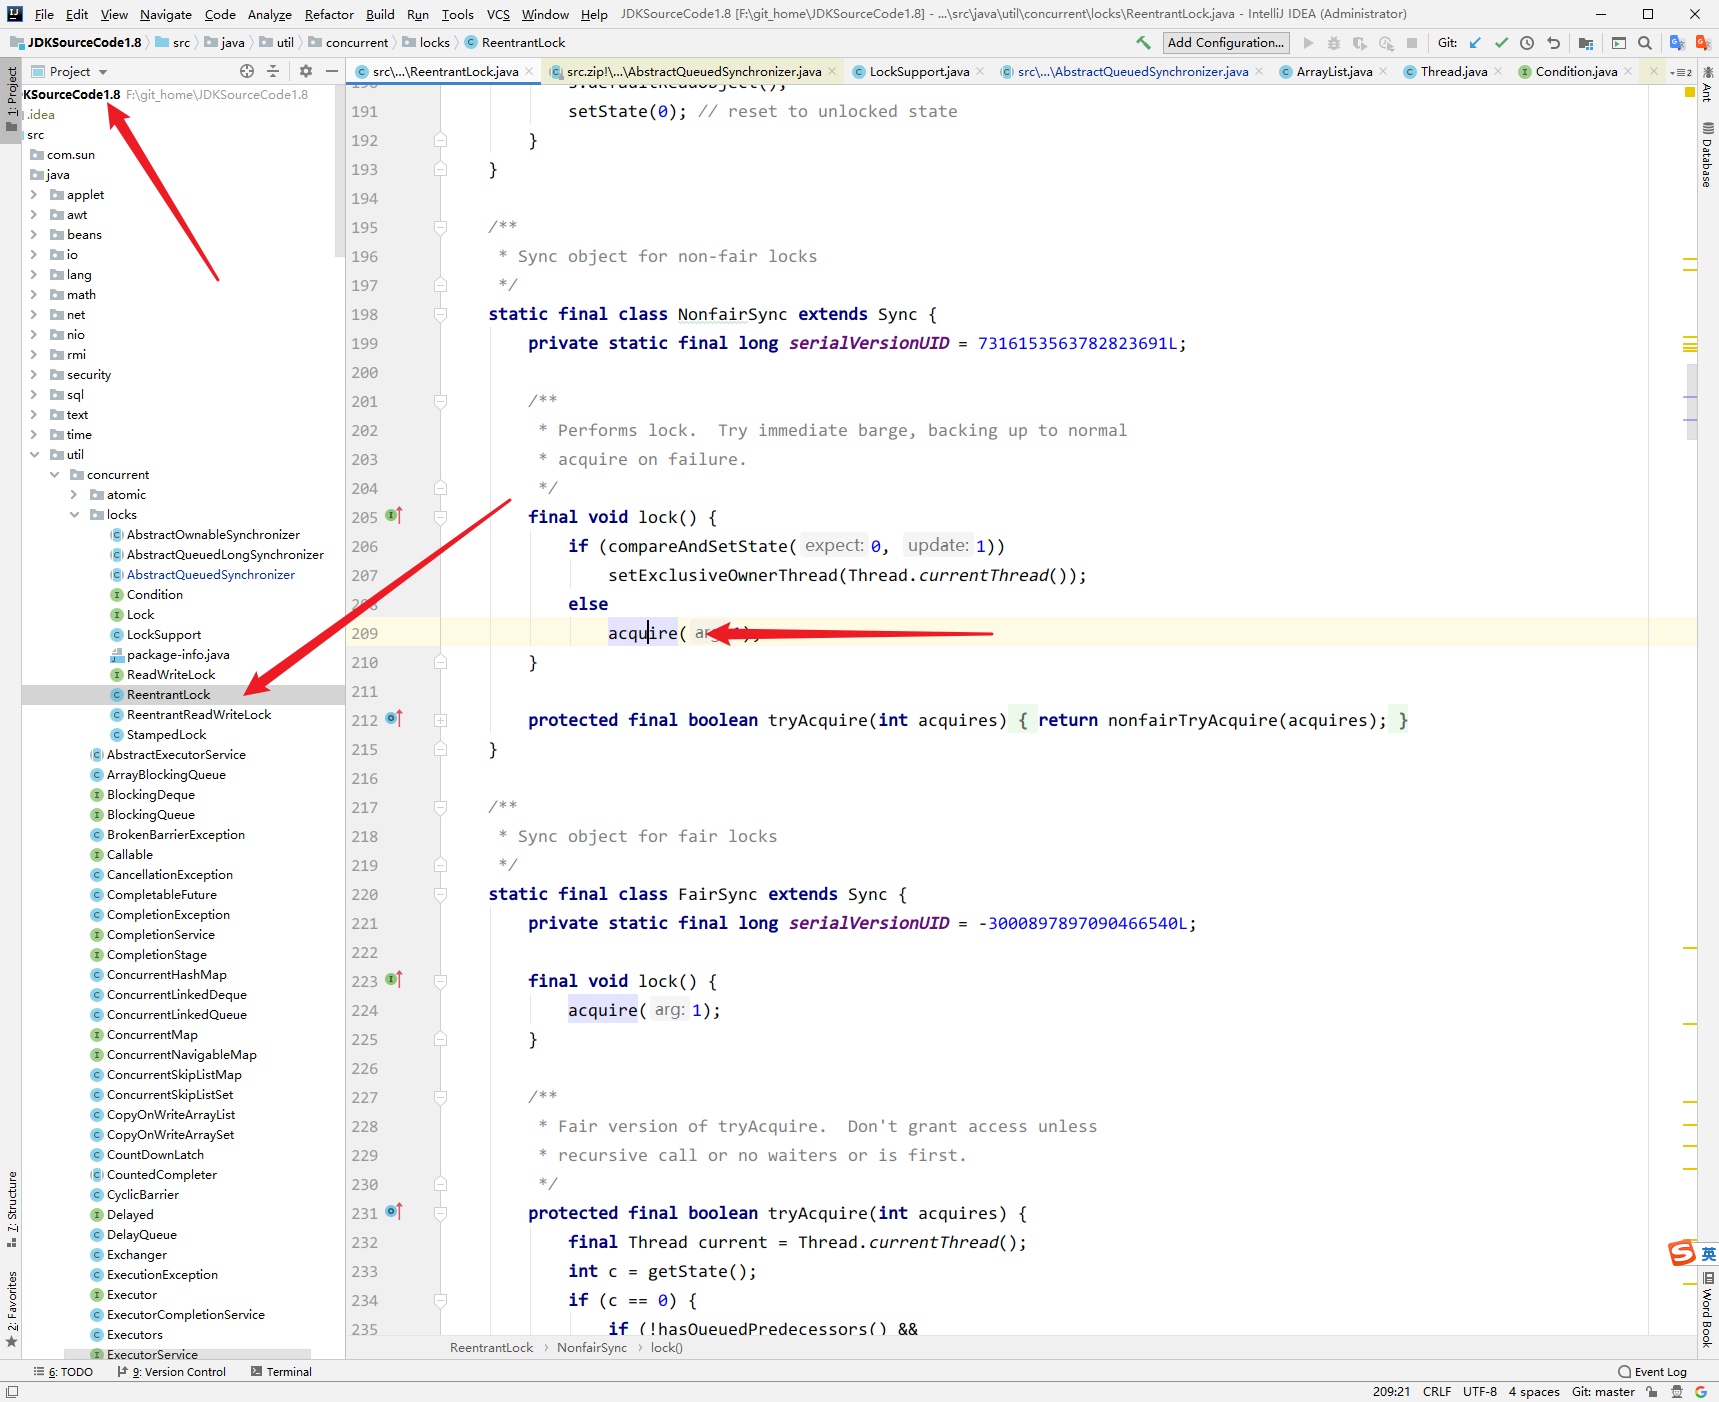Open the Terminal tool window
Image resolution: width=1719 pixels, height=1402 pixels.
281,1372
